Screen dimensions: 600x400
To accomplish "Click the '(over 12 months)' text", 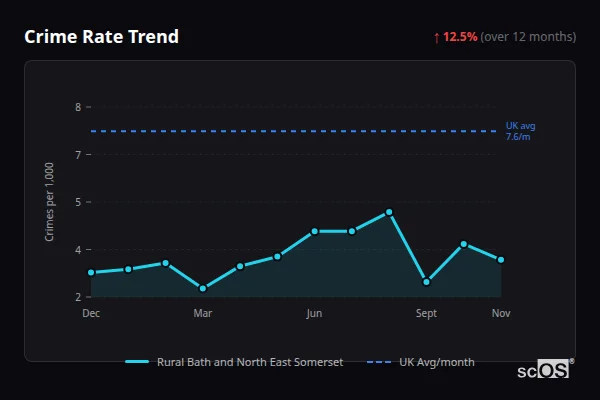I will coord(528,37).
